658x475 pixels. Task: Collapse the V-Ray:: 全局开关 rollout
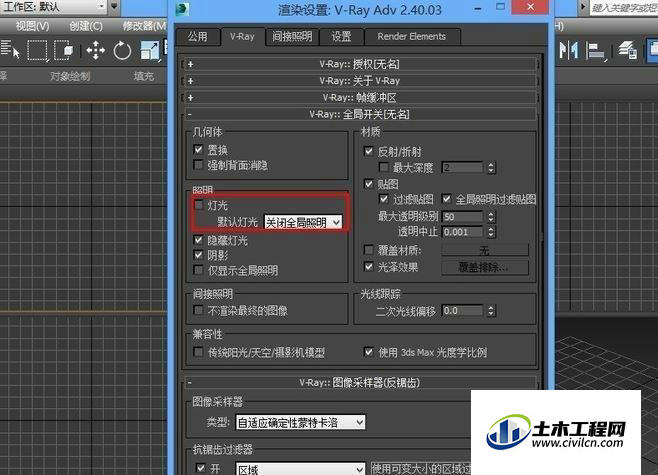359,114
